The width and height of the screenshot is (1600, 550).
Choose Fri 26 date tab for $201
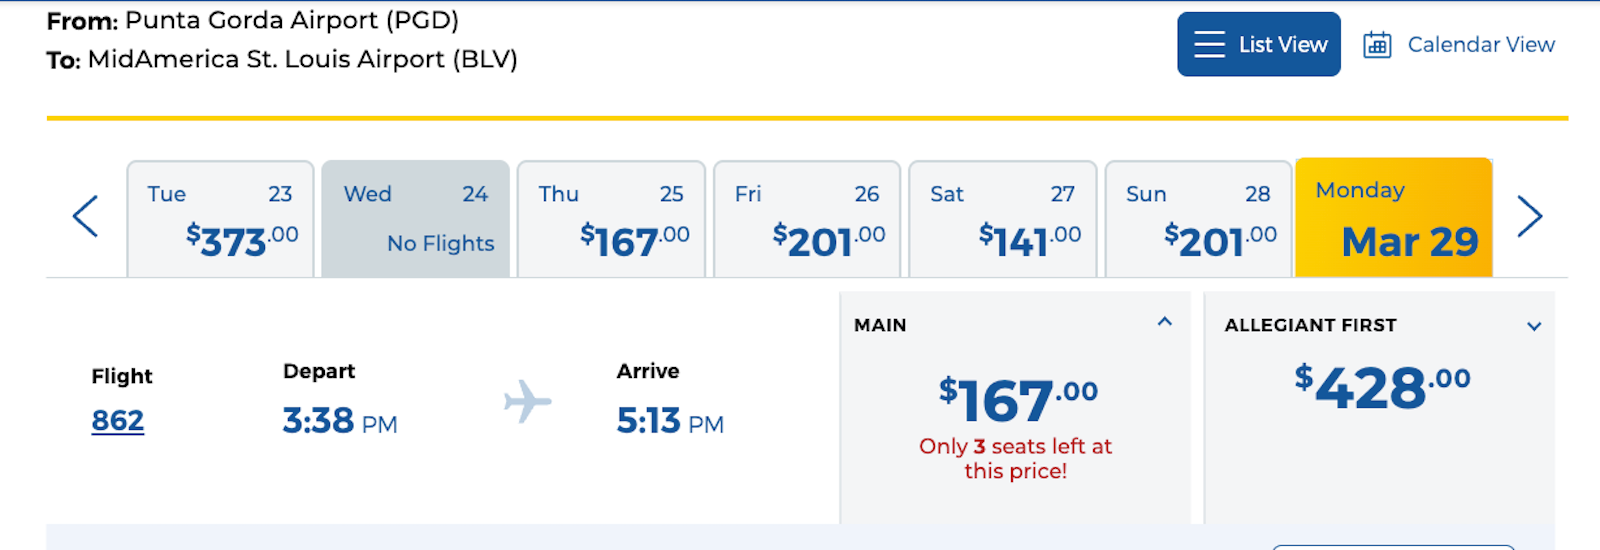[808, 219]
